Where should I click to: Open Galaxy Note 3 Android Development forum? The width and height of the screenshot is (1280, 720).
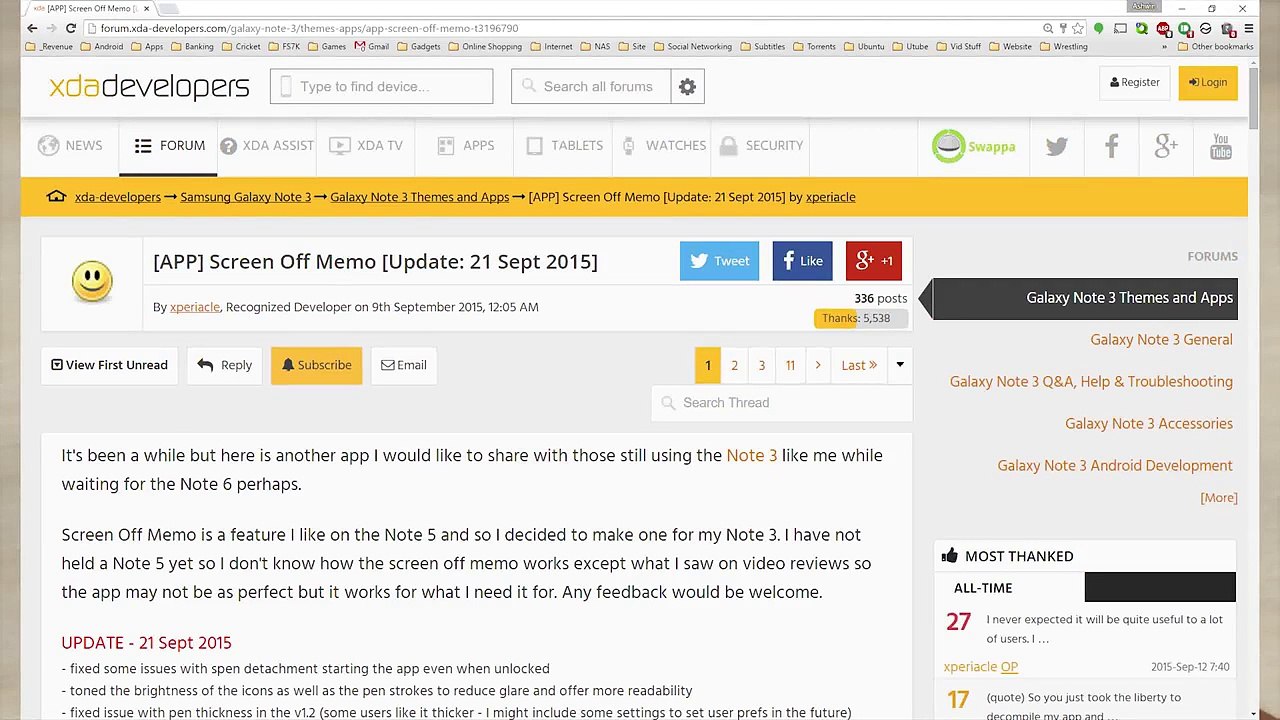pos(1115,466)
